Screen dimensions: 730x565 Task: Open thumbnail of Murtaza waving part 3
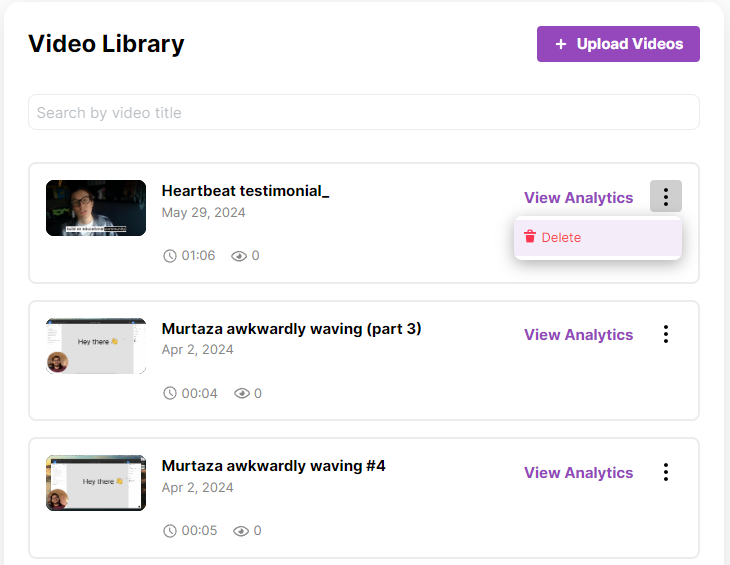click(x=96, y=346)
